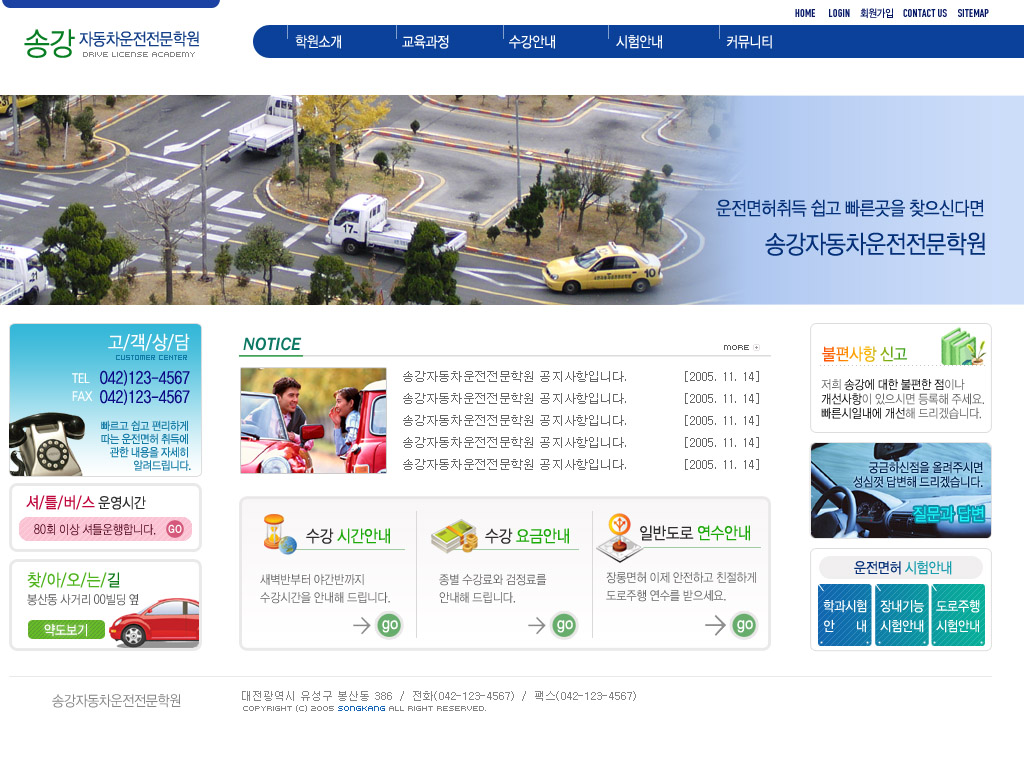The image size is (1024, 768).
Task: Click the notice thumbnail photo of couple
Action: (313, 420)
